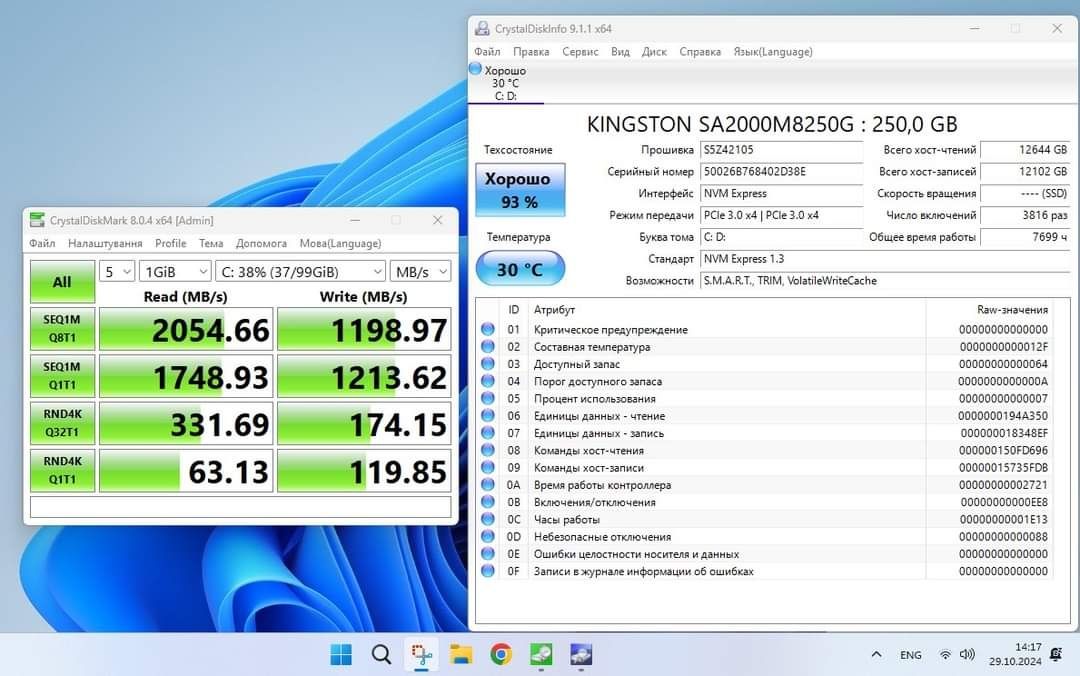The width and height of the screenshot is (1080, 676).
Task: Open the Диск menu in CrystalDiskInfo
Action: [x=654, y=52]
